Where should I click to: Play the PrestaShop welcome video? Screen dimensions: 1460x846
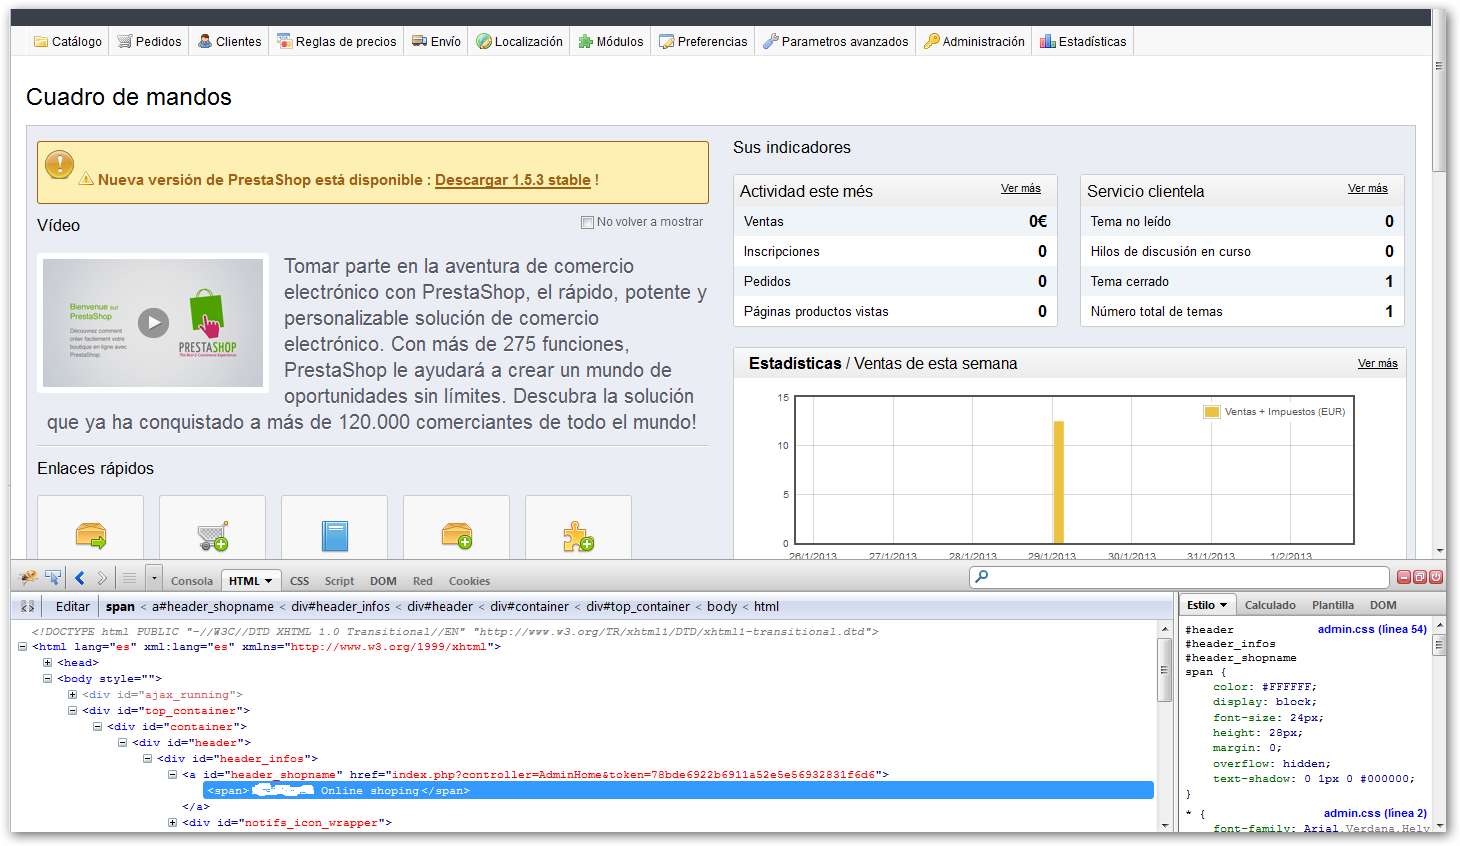pos(153,323)
